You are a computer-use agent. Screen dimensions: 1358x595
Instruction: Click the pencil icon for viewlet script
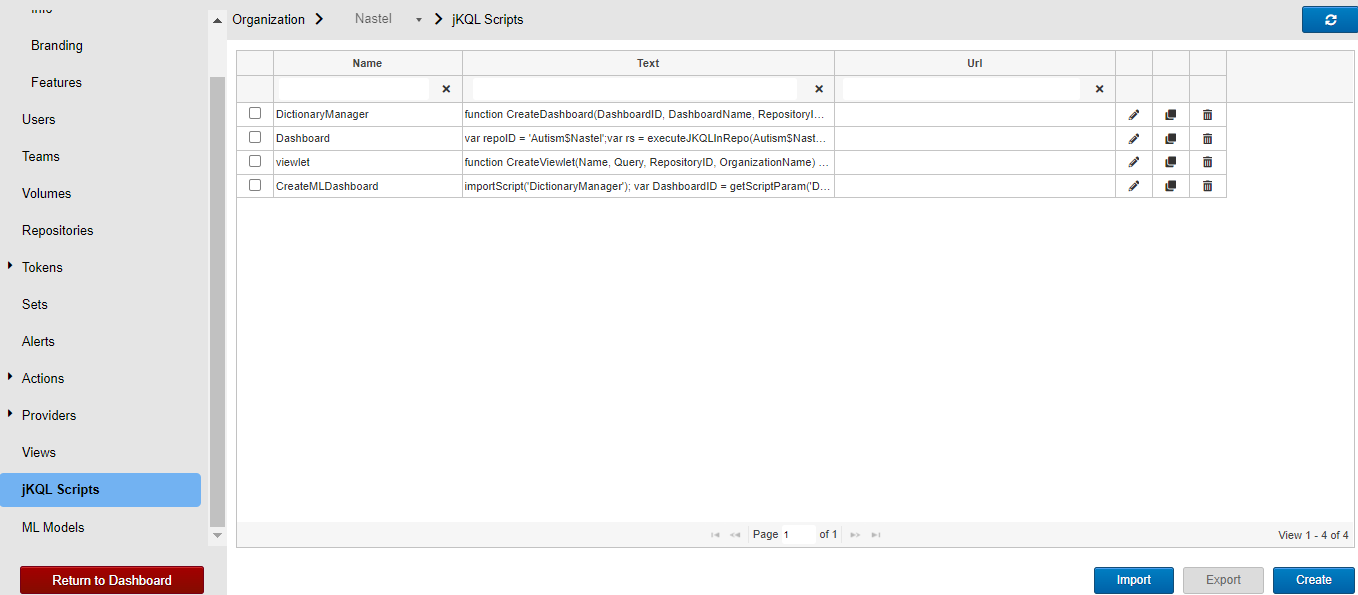[x=1133, y=162]
